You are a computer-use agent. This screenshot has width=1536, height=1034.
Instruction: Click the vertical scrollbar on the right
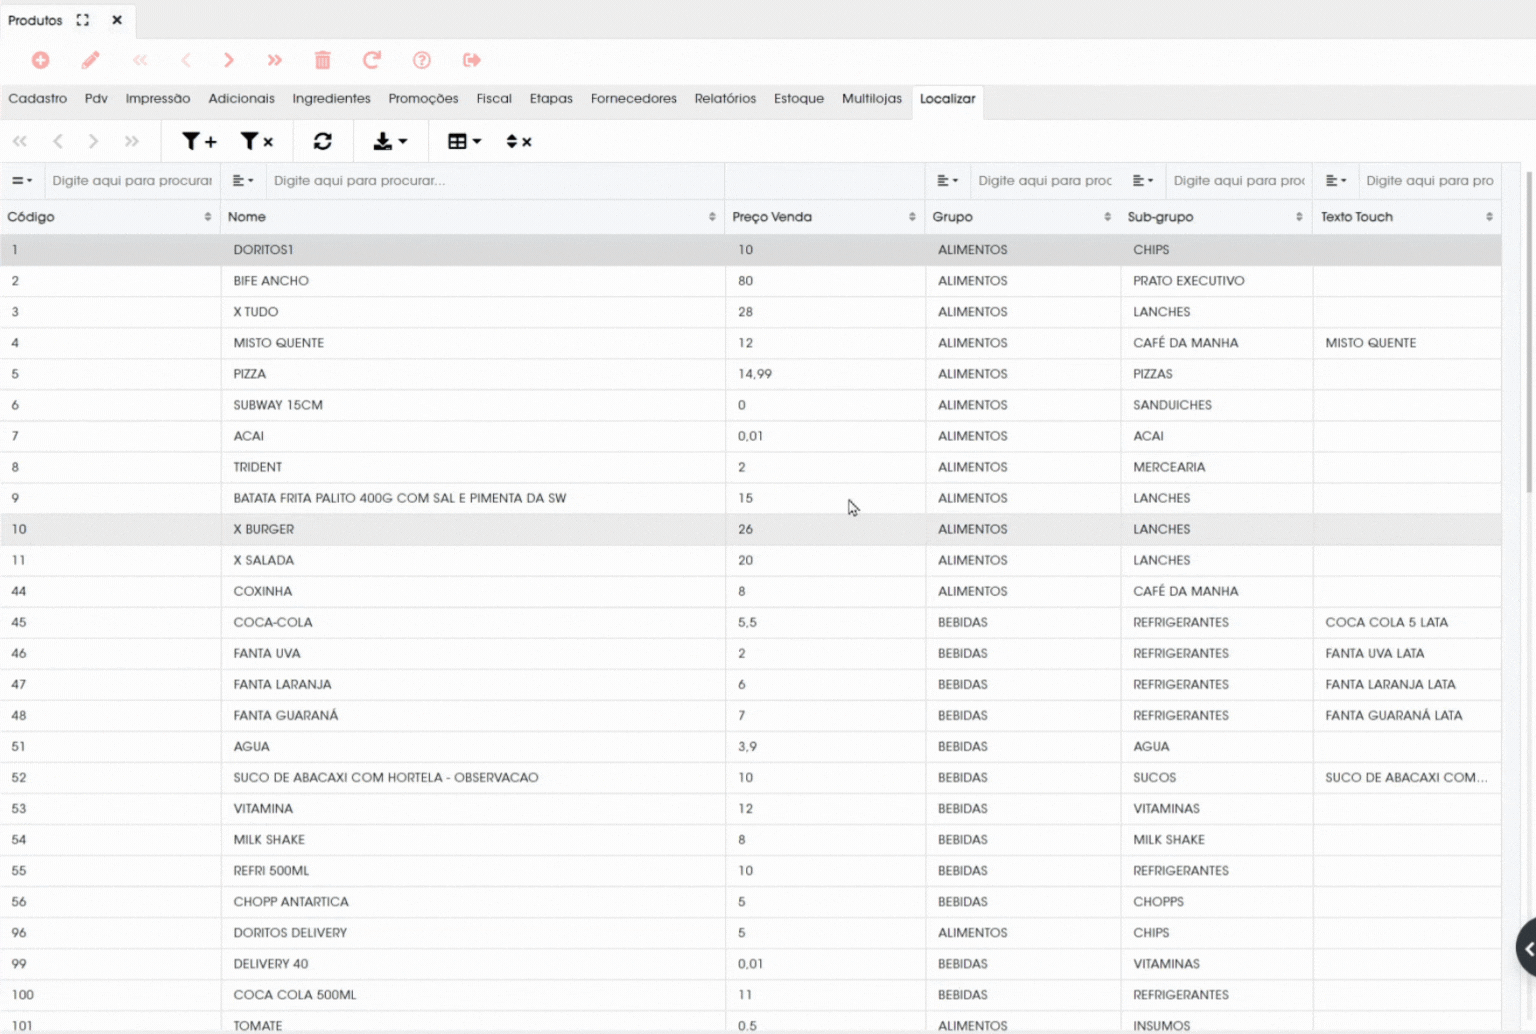[x=1529, y=332]
